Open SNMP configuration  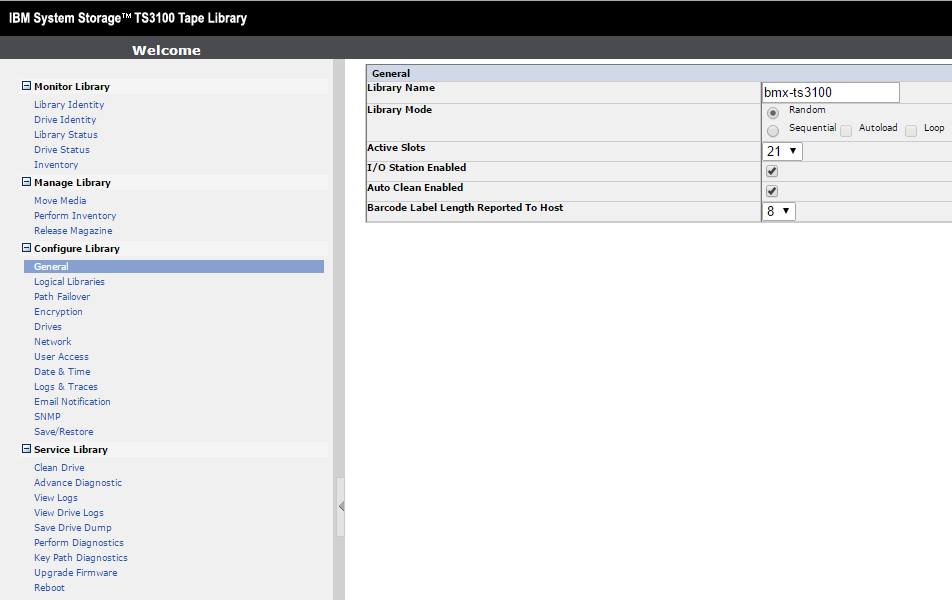[47, 417]
